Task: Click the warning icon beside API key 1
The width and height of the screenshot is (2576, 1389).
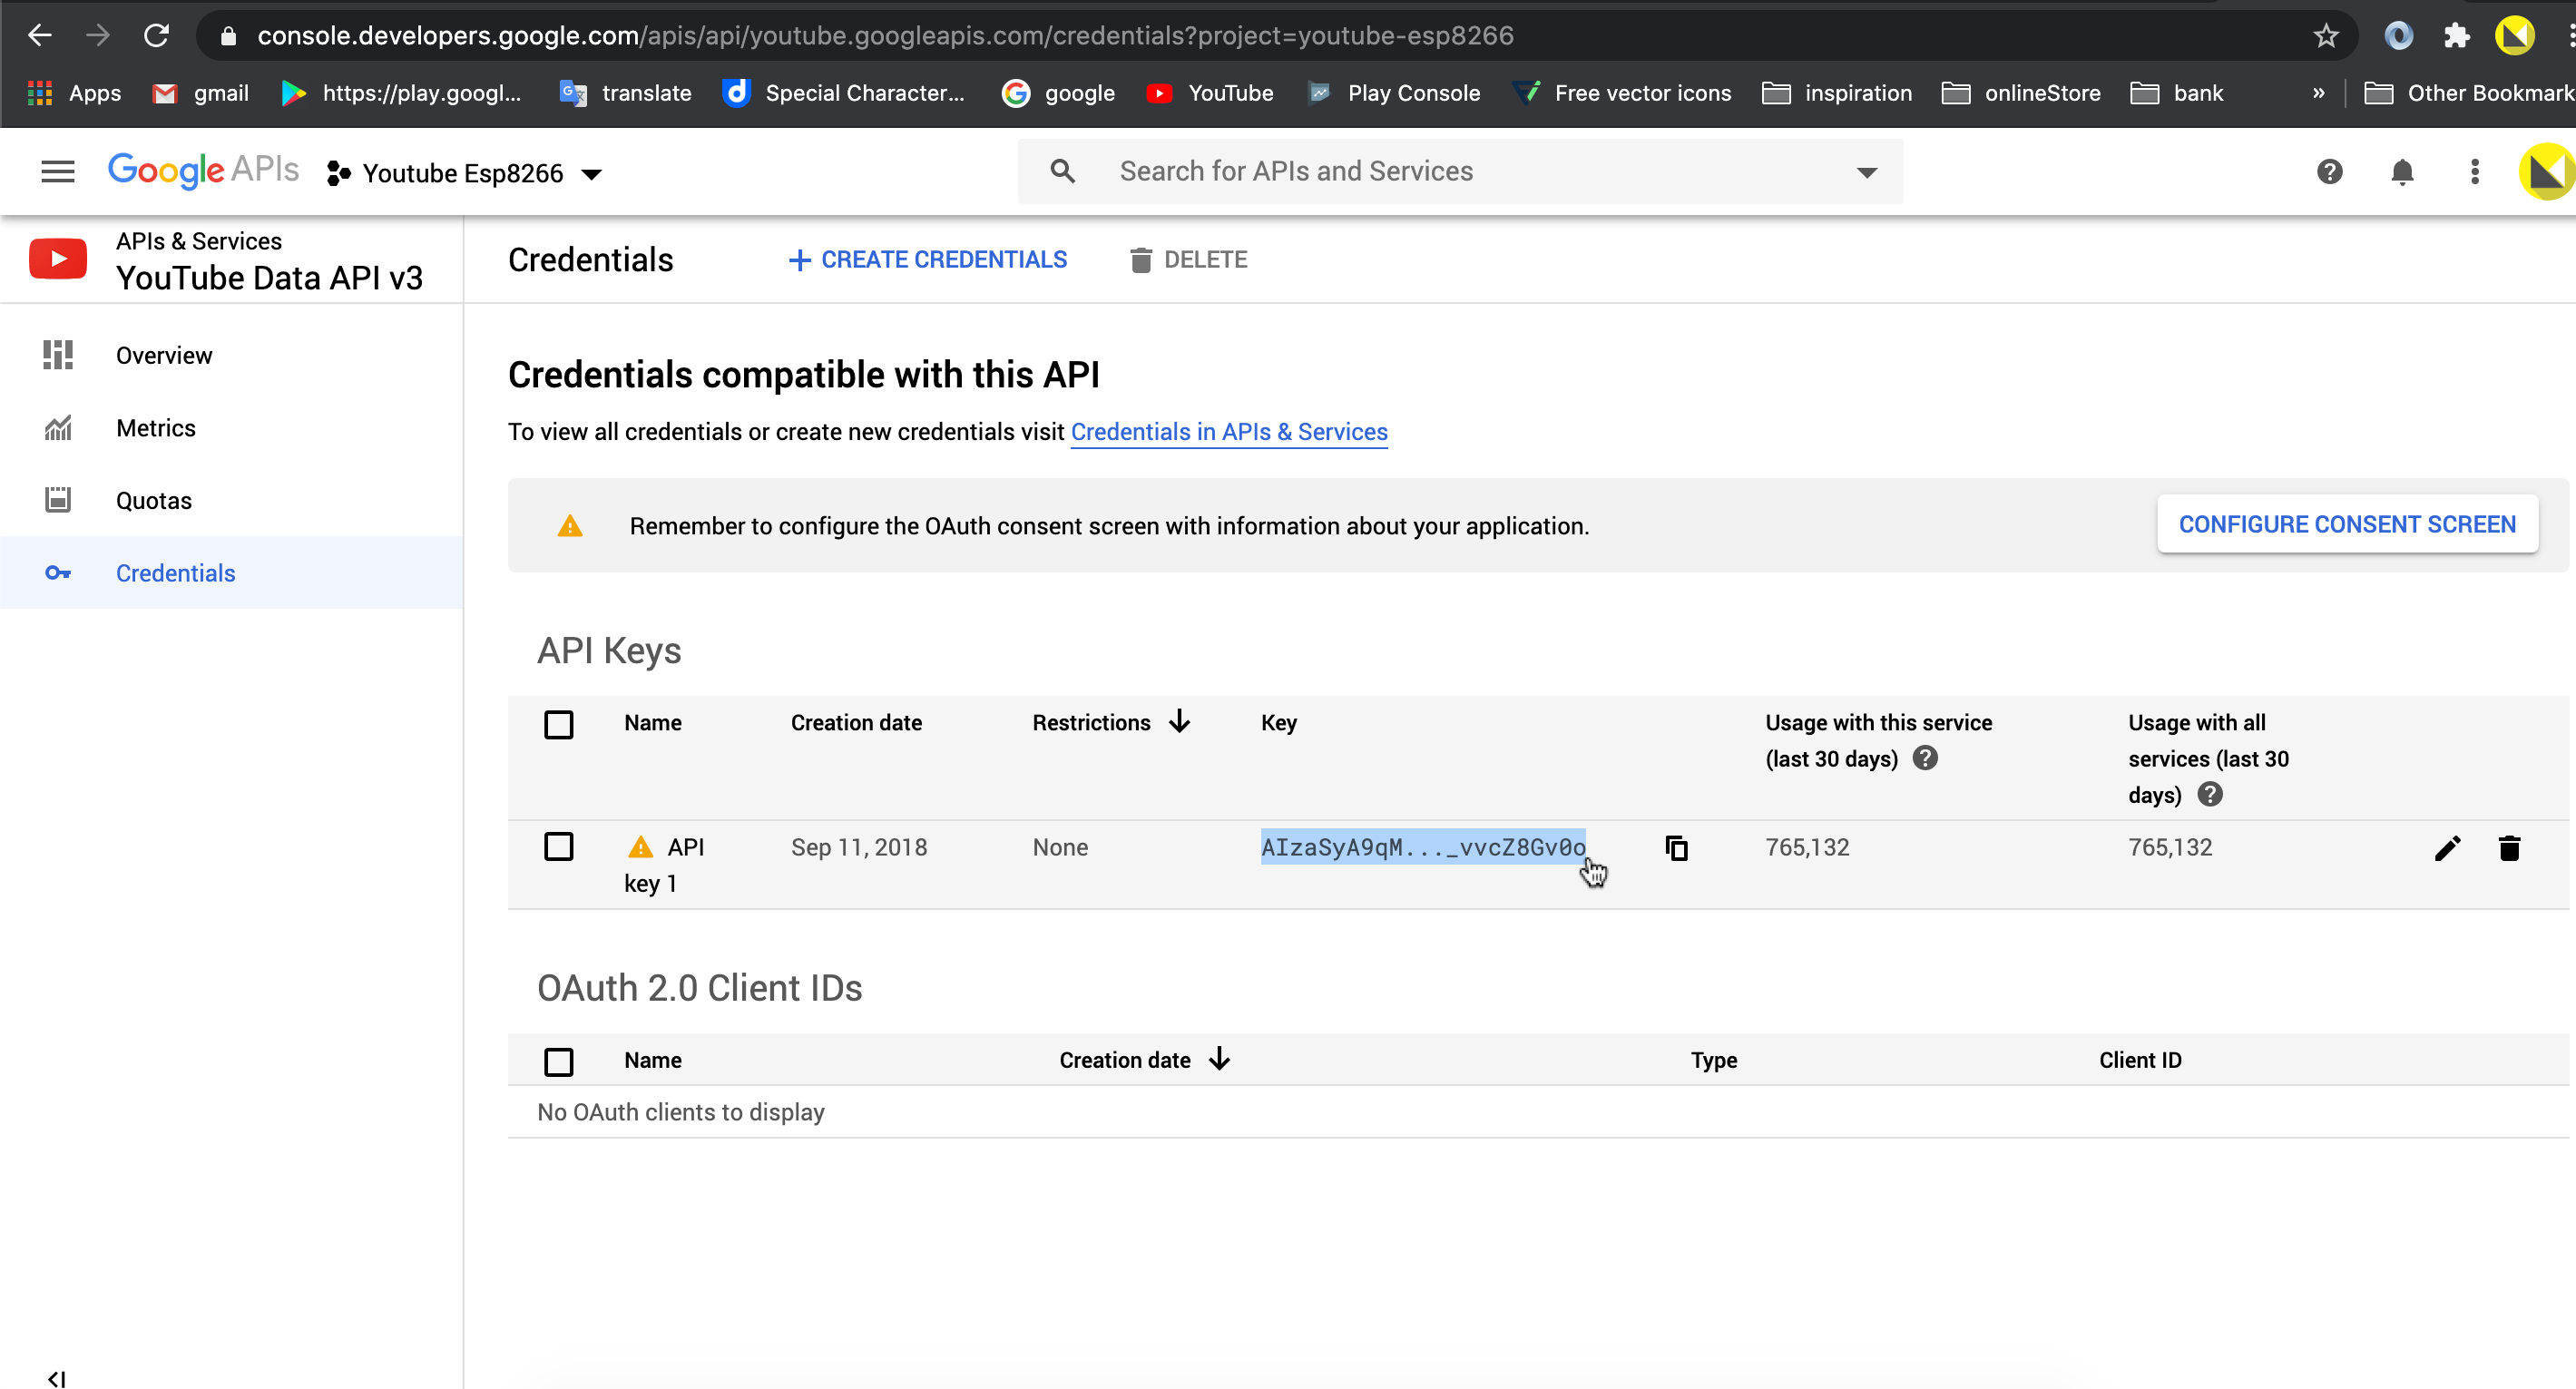Action: 640,848
